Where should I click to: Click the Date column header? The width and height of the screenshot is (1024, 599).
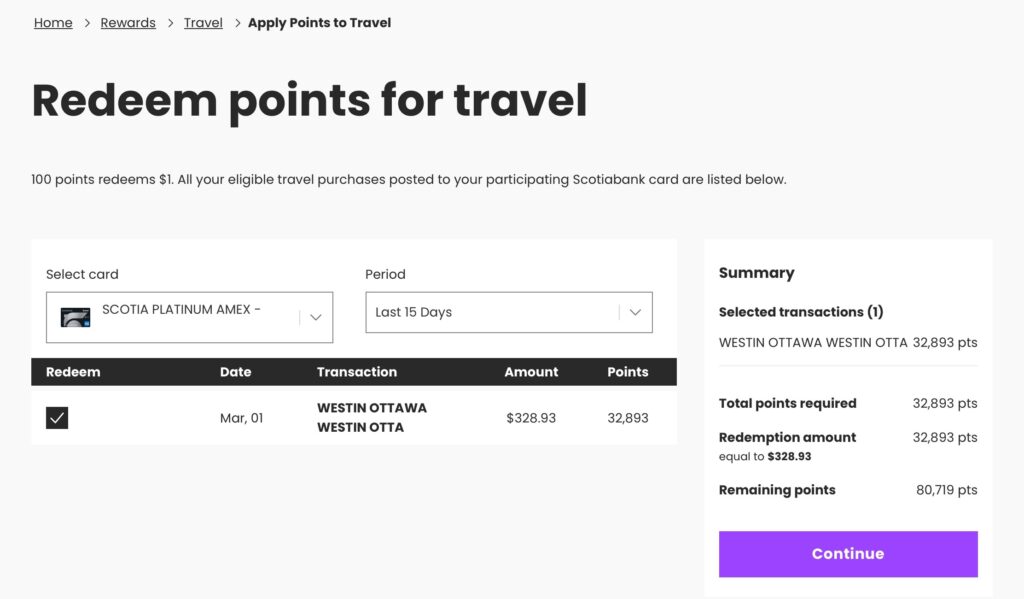click(236, 372)
